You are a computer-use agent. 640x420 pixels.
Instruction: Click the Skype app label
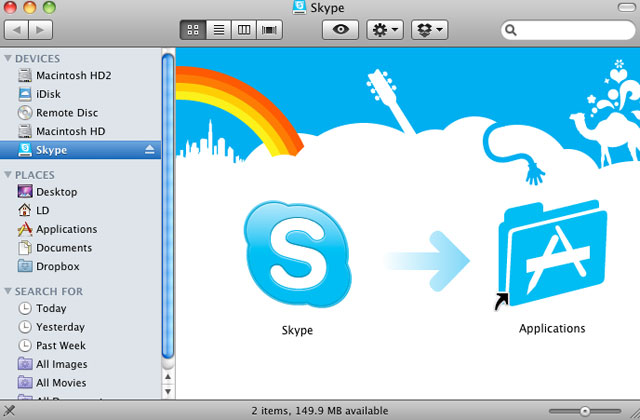(297, 330)
